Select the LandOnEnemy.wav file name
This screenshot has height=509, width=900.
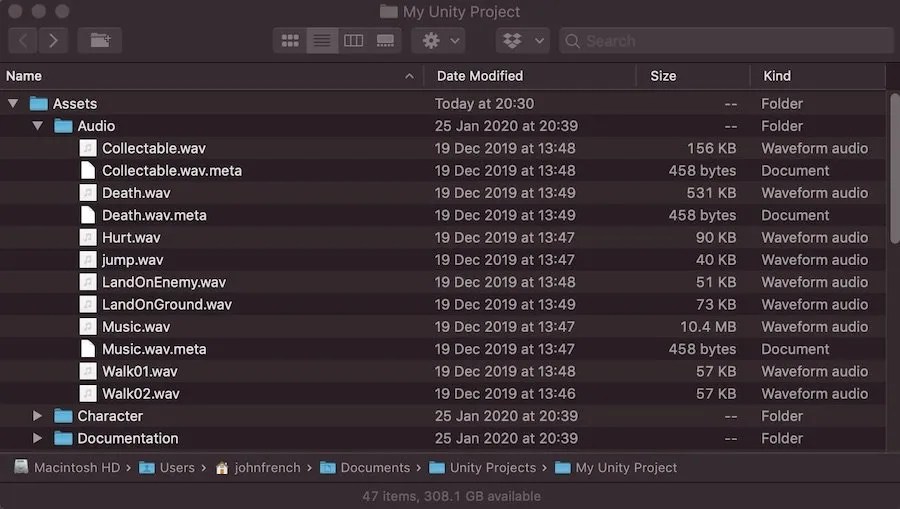(164, 282)
